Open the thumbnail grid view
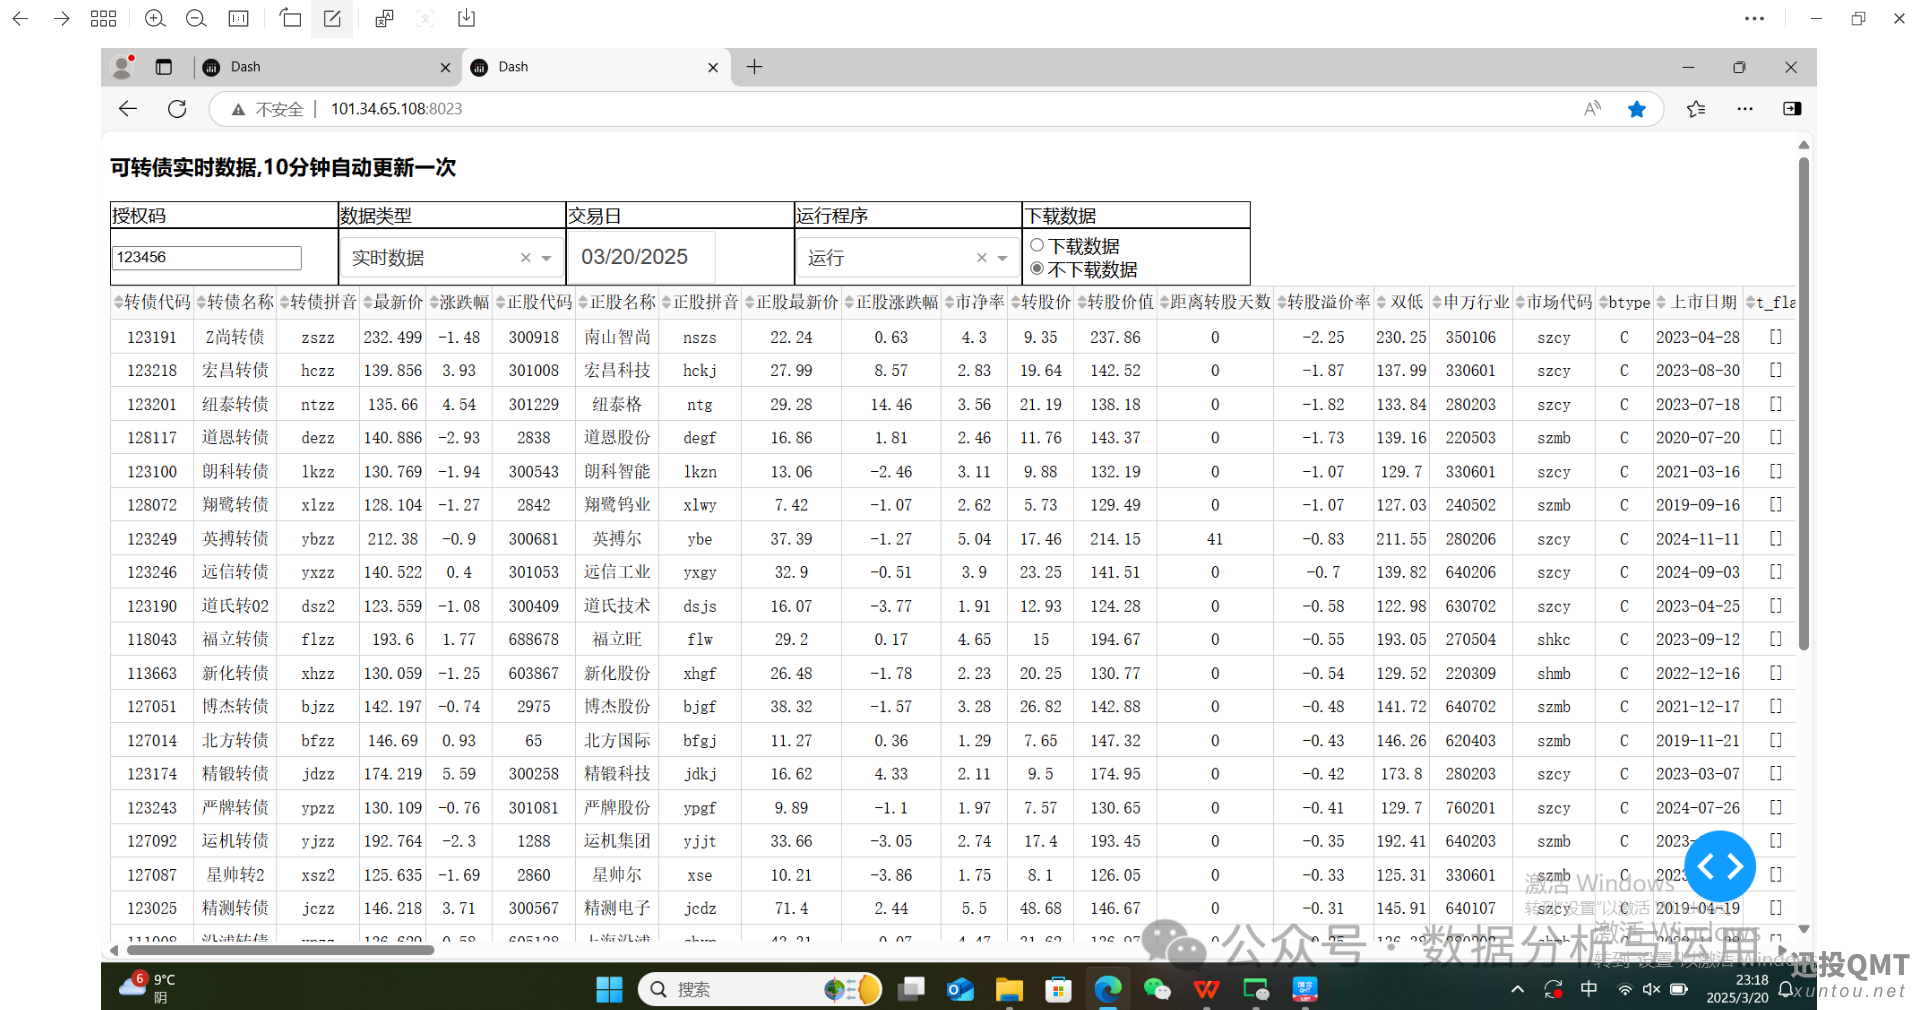The width and height of the screenshot is (1920, 1010). pyautogui.click(x=103, y=18)
